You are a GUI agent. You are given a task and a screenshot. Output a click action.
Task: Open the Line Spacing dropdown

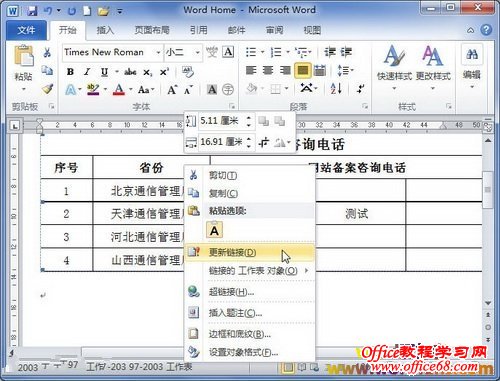(345, 70)
